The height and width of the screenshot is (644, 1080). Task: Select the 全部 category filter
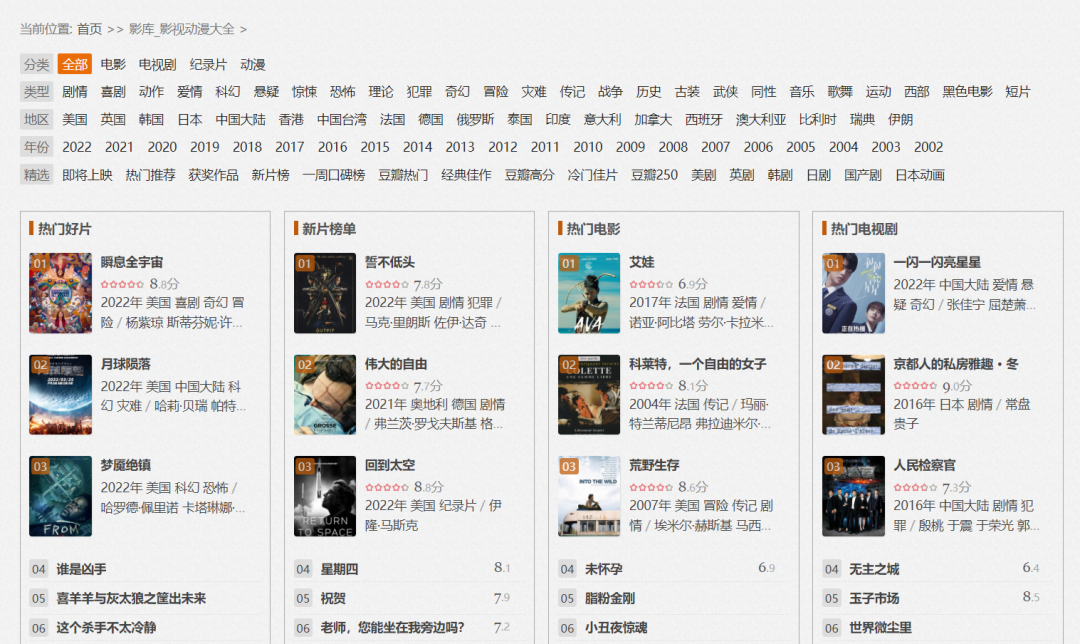(x=74, y=64)
